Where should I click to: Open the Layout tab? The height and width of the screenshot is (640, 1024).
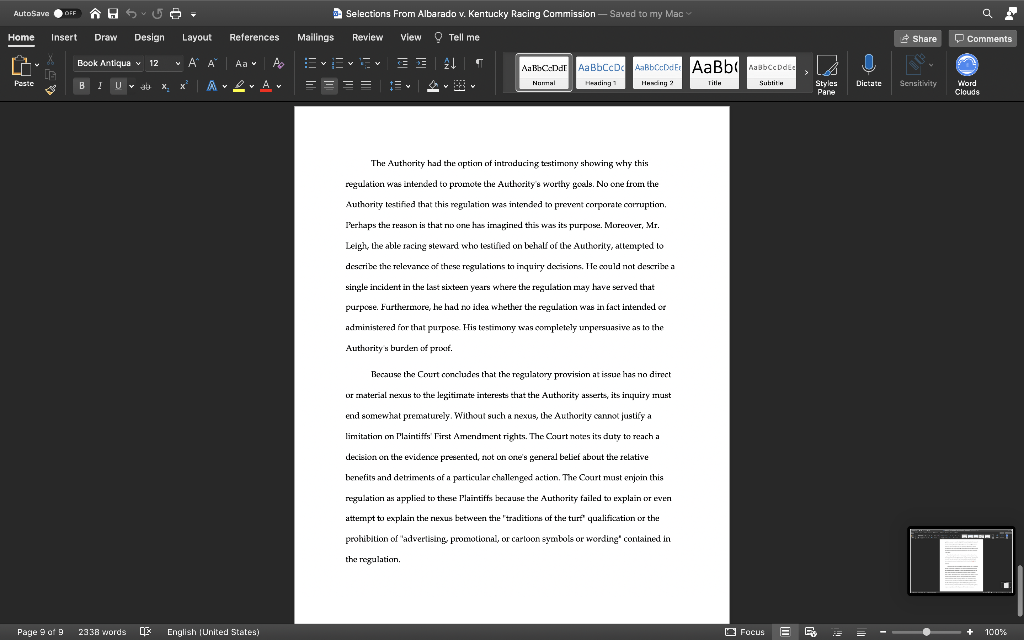coord(197,37)
